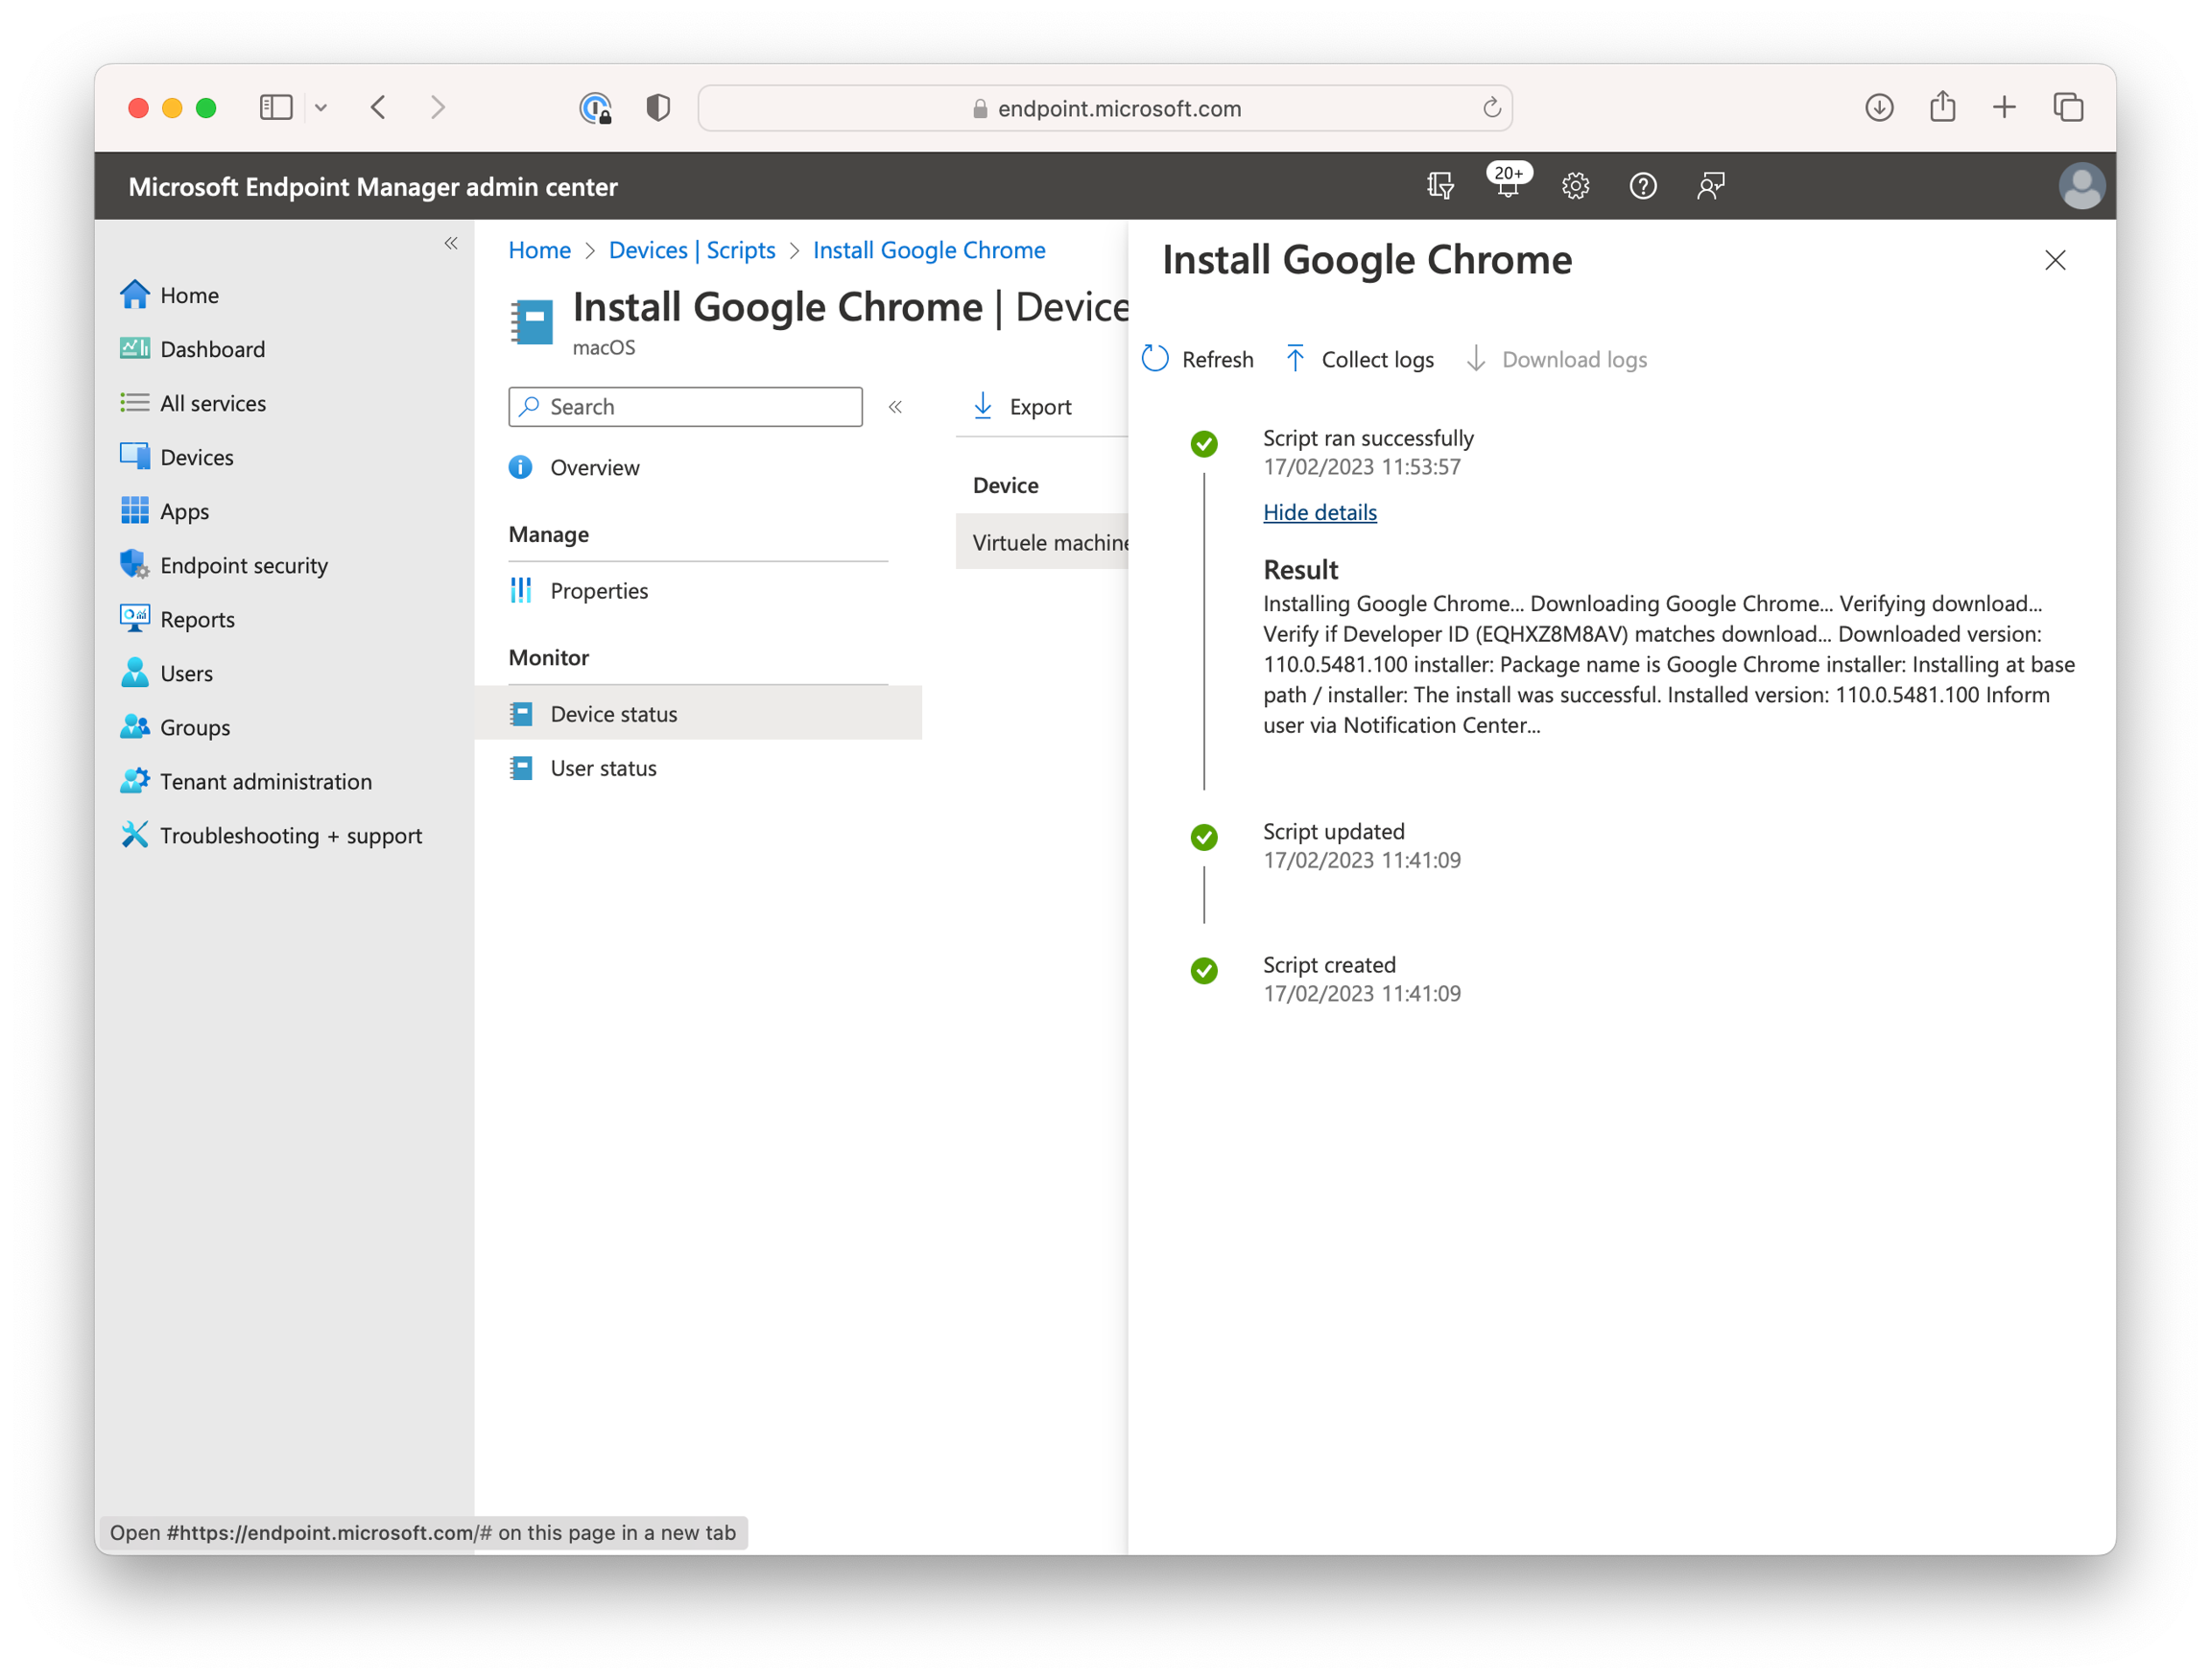The height and width of the screenshot is (1680, 2211).
Task: Click the Safari Share icon
Action: point(1942,106)
